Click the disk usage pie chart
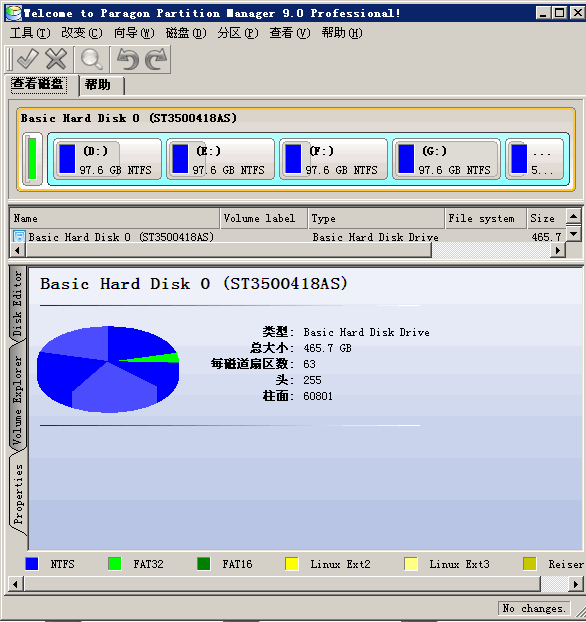 108,369
